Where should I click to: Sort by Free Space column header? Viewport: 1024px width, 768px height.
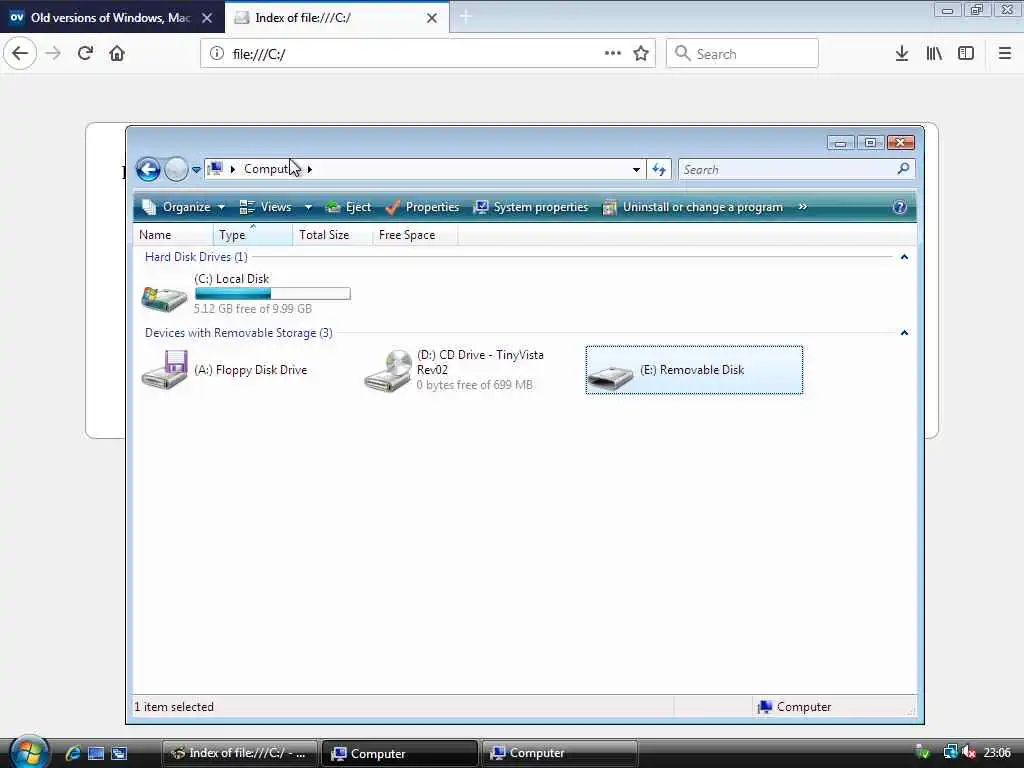pyautogui.click(x=415, y=234)
